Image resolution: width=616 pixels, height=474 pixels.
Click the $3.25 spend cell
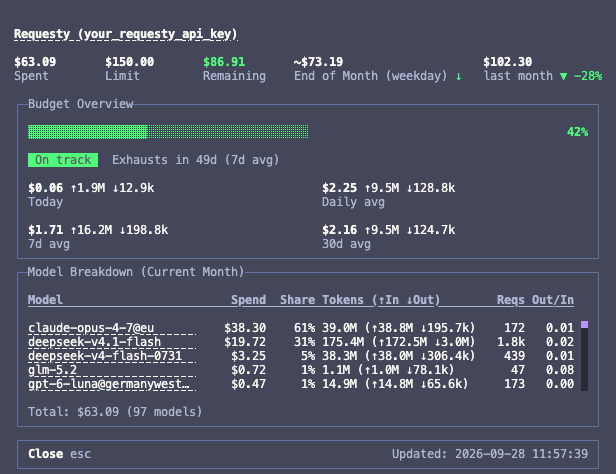(248, 356)
